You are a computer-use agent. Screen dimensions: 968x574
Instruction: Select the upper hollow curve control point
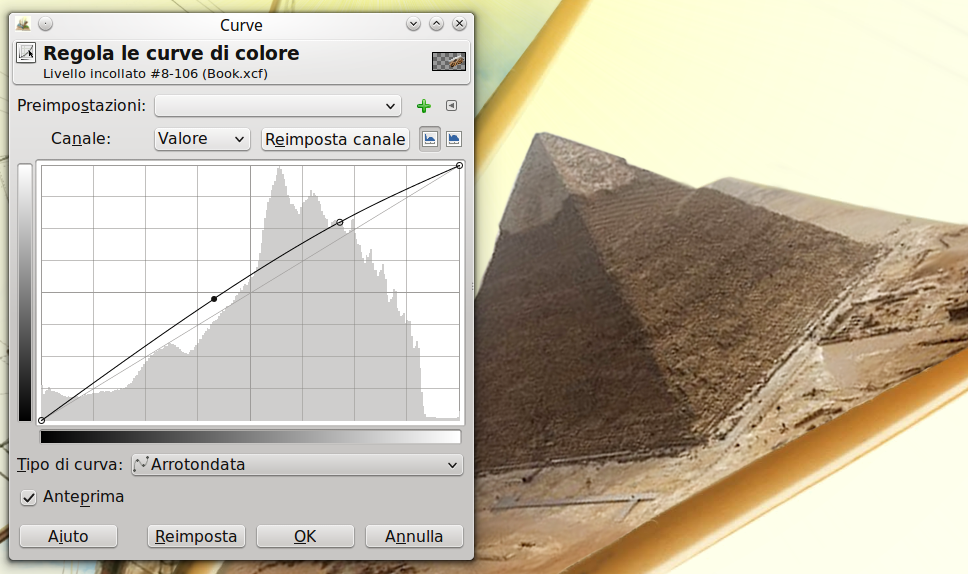(x=340, y=222)
